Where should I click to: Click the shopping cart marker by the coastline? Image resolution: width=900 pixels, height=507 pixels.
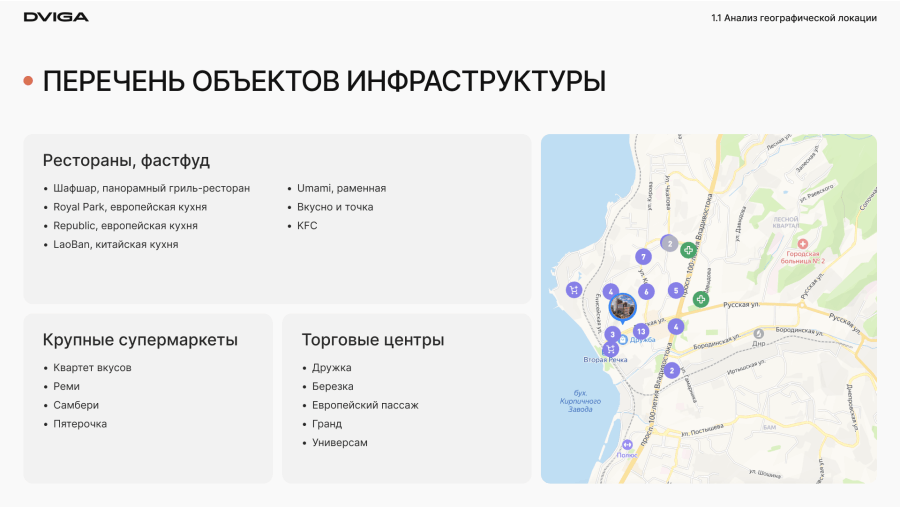[574, 290]
